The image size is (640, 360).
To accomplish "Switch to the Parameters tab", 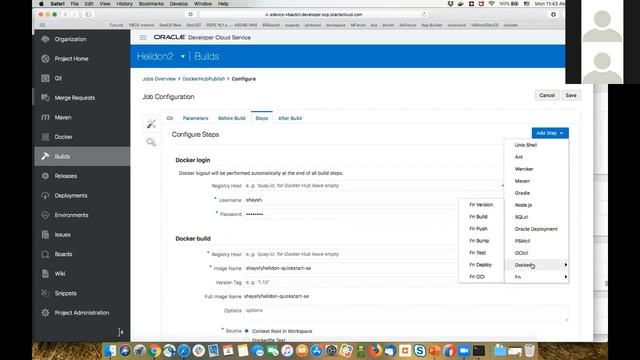I will (x=195, y=118).
